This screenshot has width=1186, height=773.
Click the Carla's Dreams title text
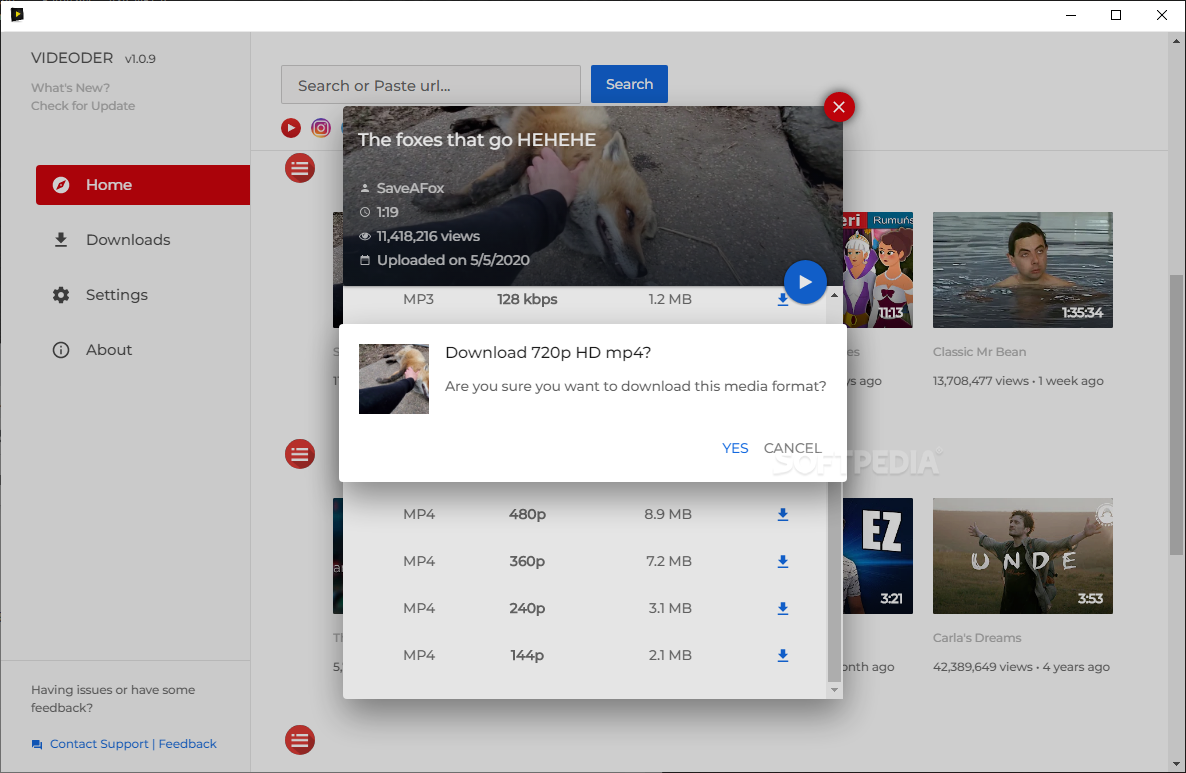977,638
